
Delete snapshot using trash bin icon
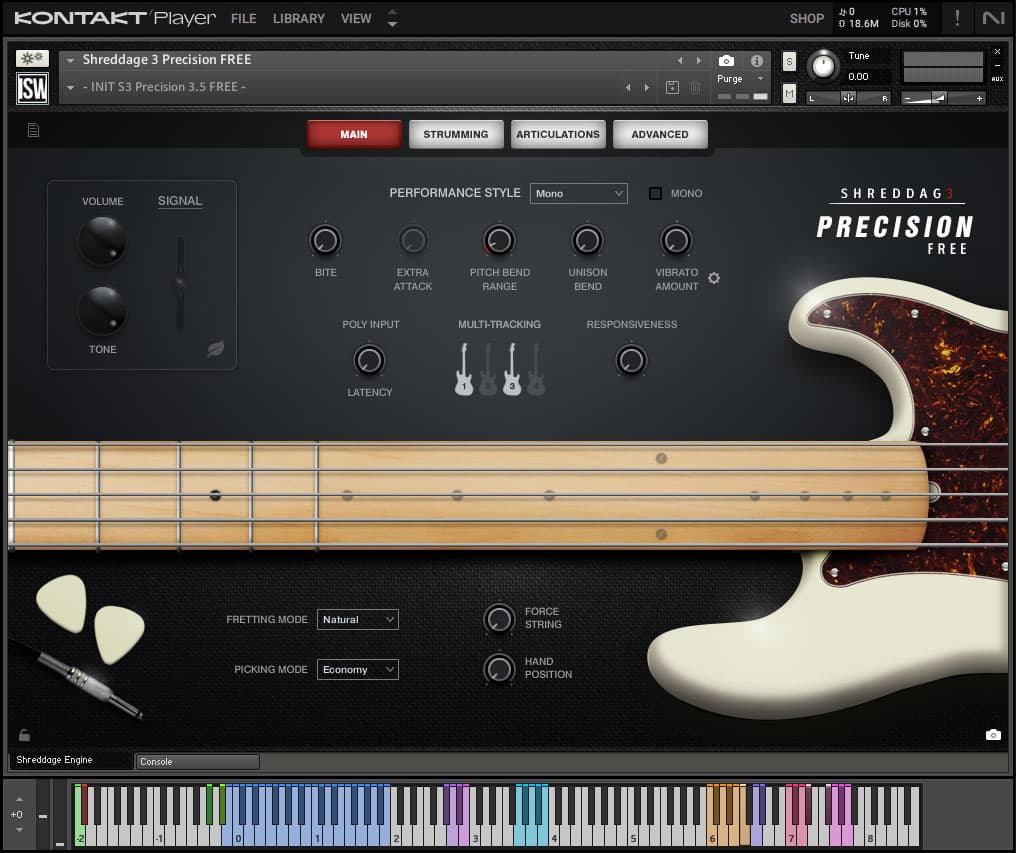click(695, 88)
